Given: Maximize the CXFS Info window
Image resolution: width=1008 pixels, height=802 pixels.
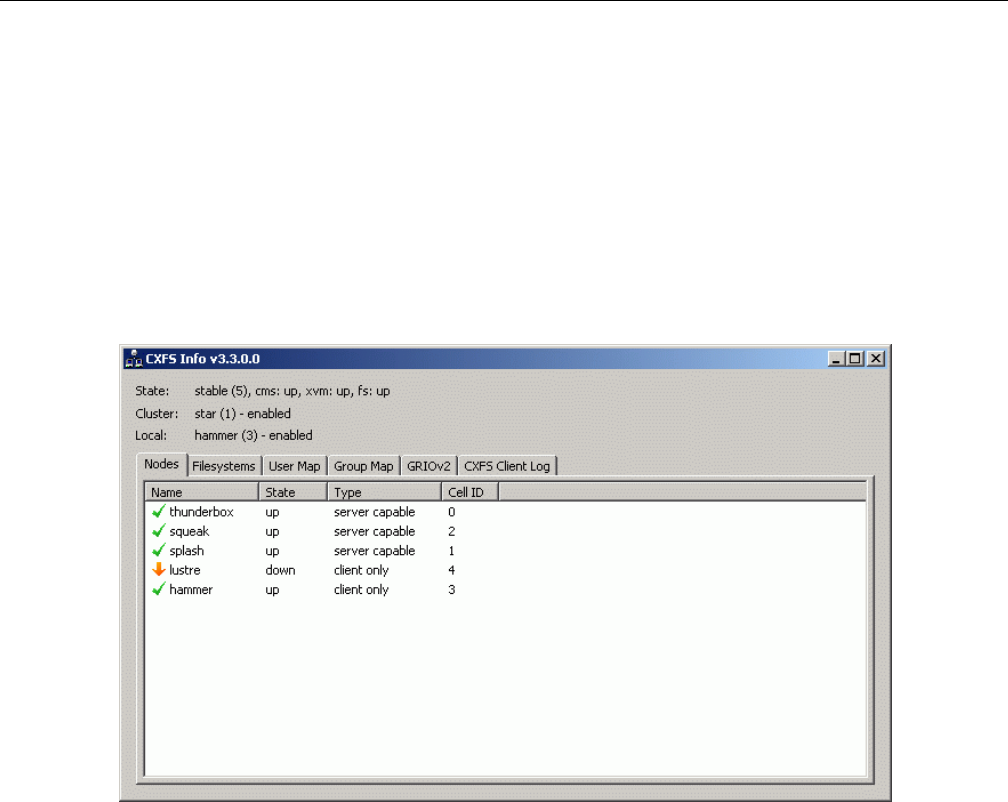Looking at the screenshot, I should 855,359.
